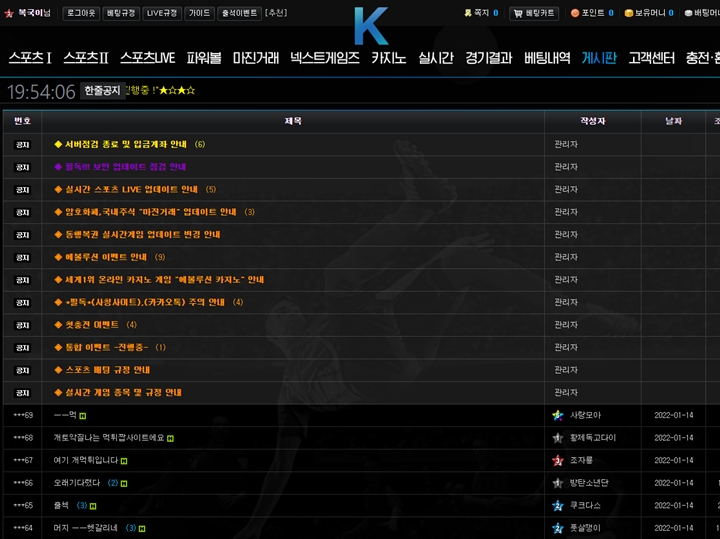The height and width of the screenshot is (539, 720).
Task: Click the N new icon on 먹튀짭사이트 post
Action: [170, 438]
